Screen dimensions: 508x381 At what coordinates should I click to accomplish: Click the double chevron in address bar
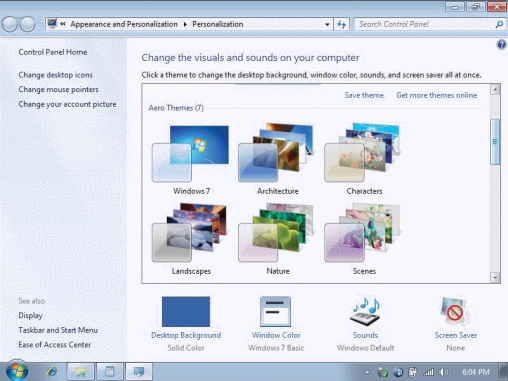click(x=63, y=24)
